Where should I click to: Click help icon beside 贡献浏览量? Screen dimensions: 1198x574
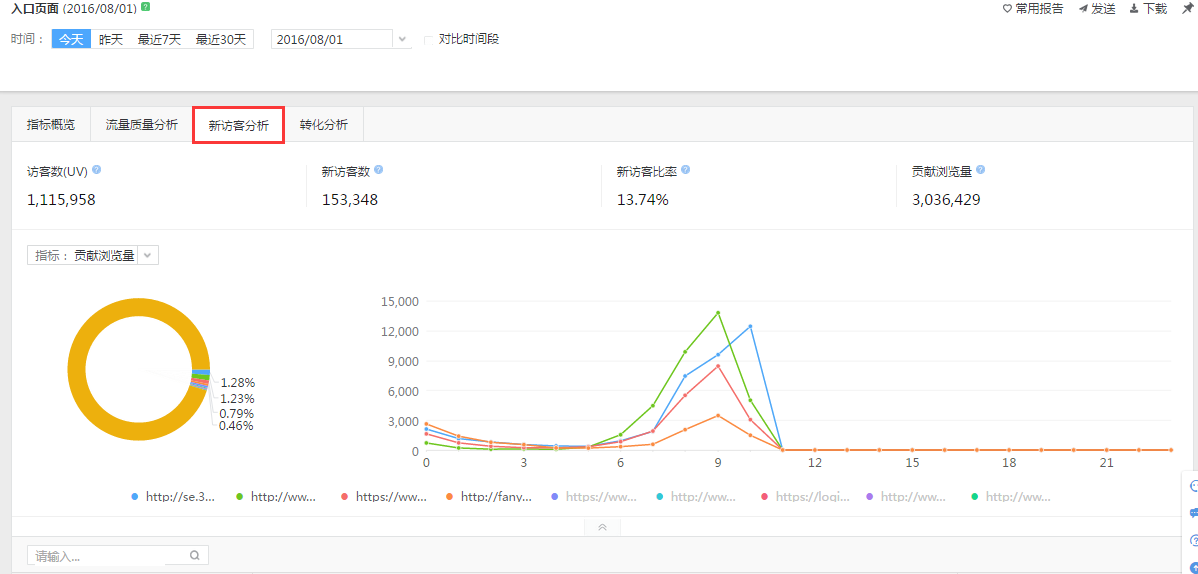click(x=981, y=170)
